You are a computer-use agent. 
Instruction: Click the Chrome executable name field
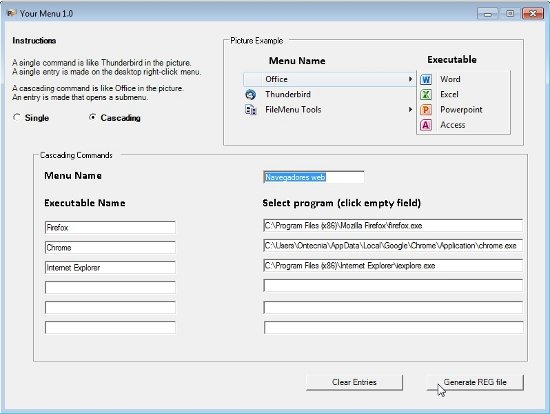pyautogui.click(x=110, y=247)
